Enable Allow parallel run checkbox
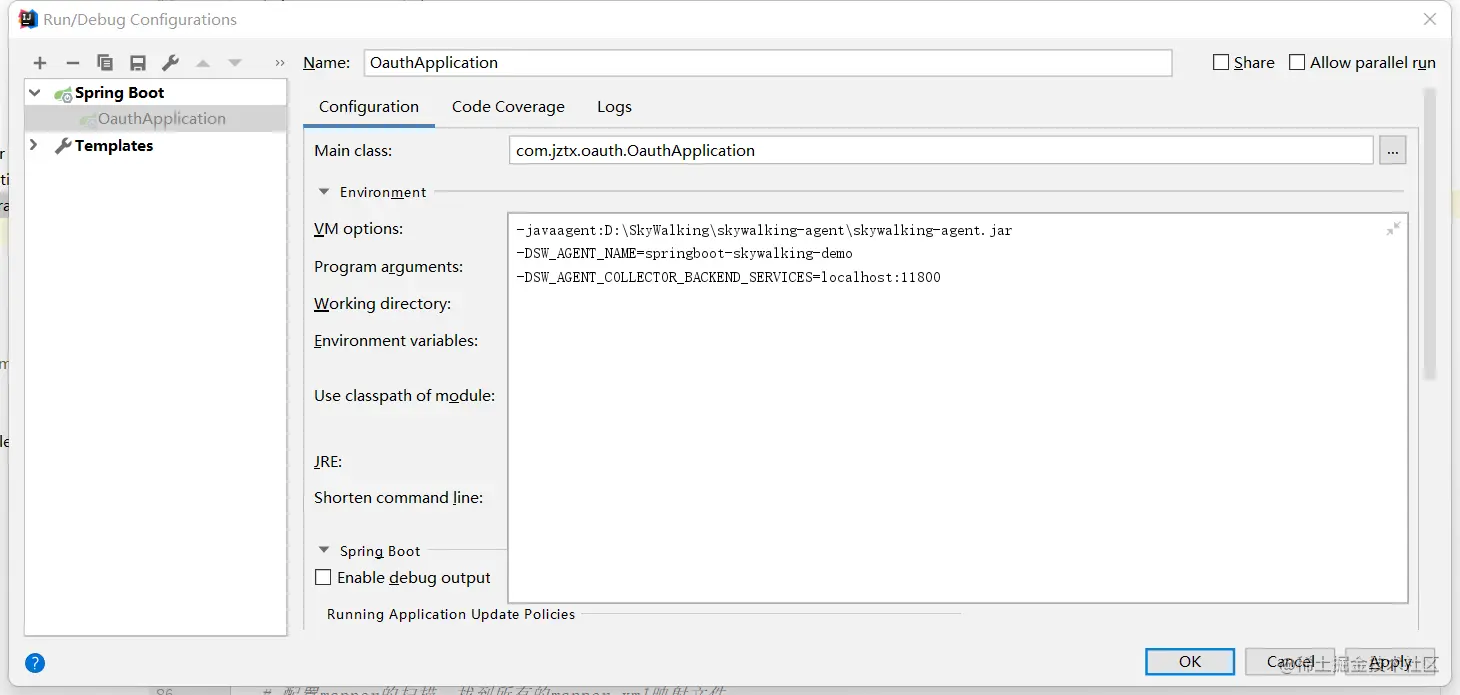Screen dimensions: 1460x695 1297,62
